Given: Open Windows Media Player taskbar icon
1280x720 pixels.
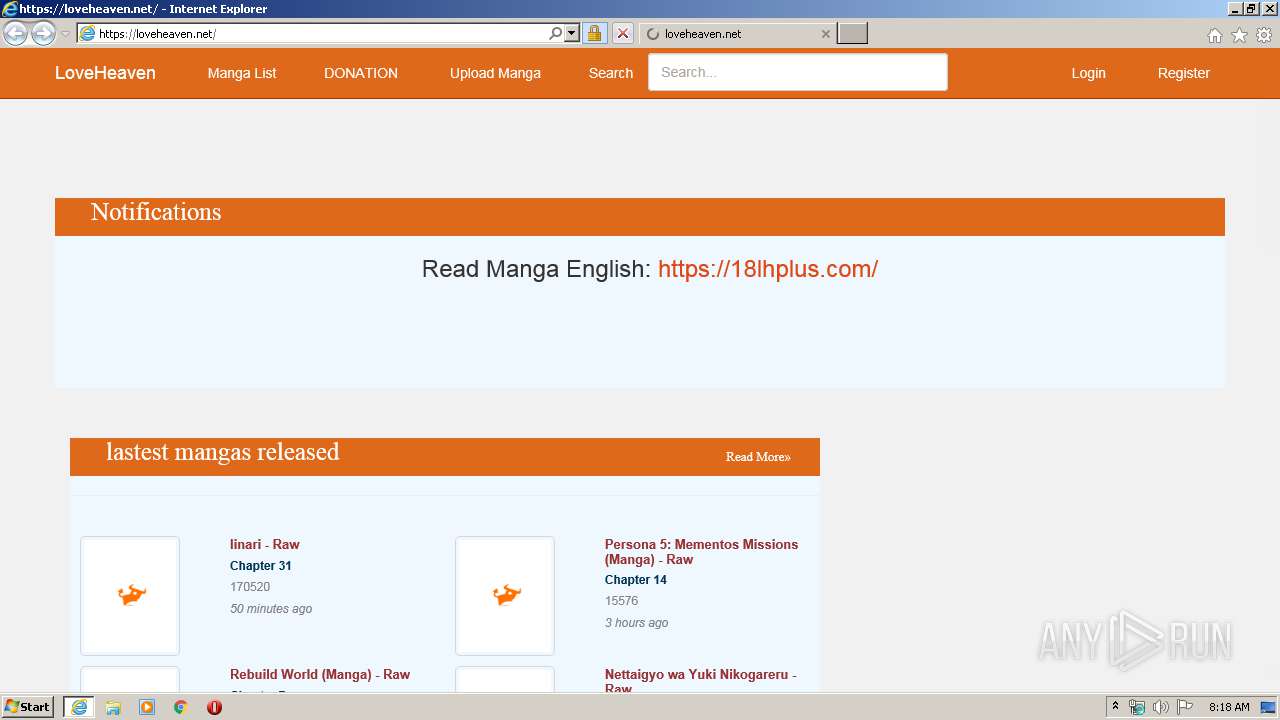Looking at the screenshot, I should tap(147, 707).
